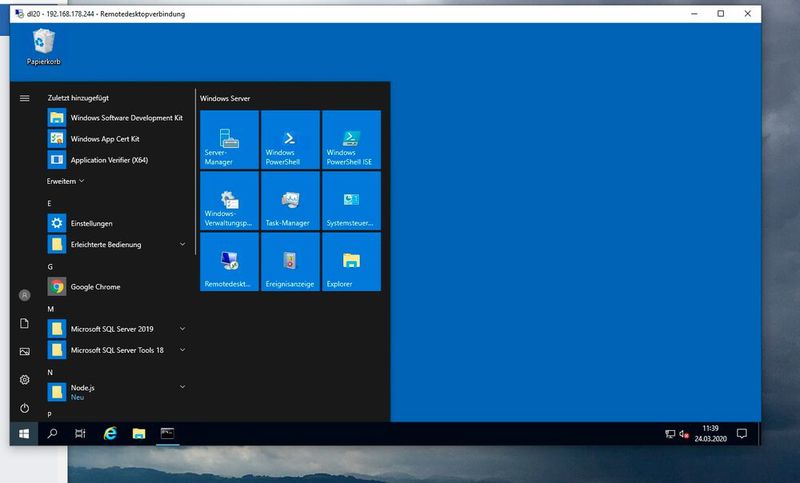Click the Power icon in Start sidebar
The height and width of the screenshot is (483, 800).
click(x=24, y=408)
